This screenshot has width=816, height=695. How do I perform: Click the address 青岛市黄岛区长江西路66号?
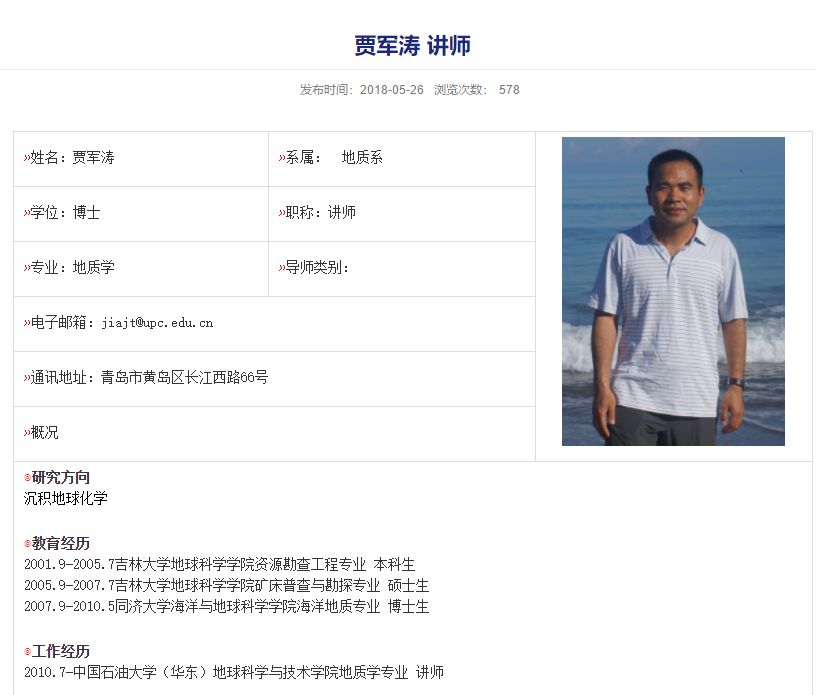coord(184,377)
